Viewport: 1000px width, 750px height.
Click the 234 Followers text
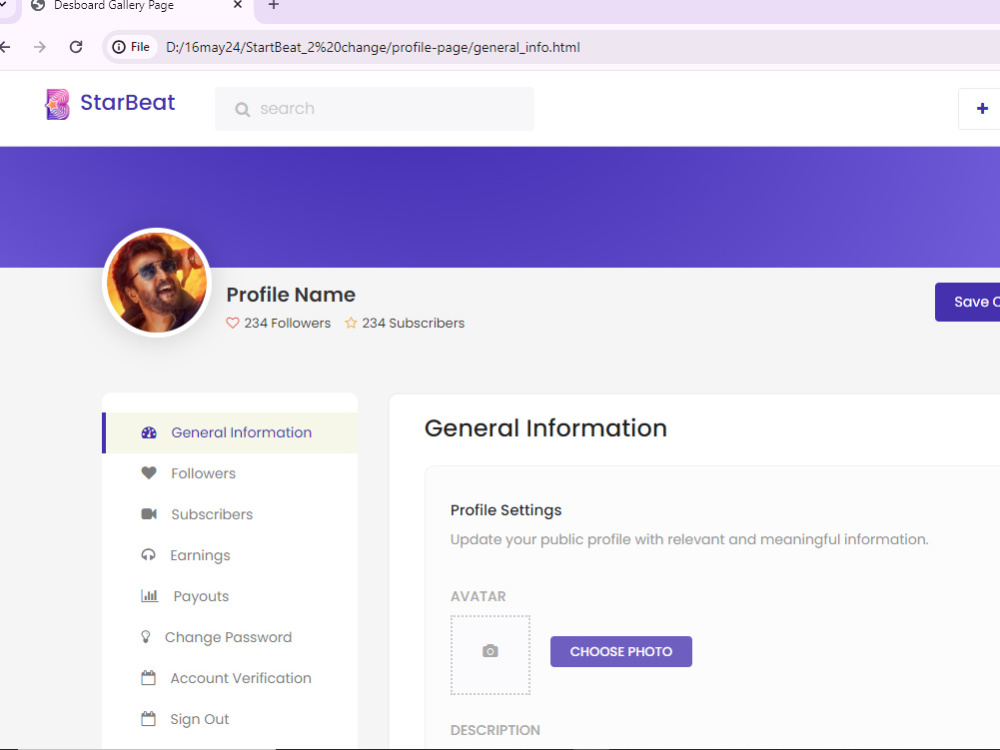287,323
